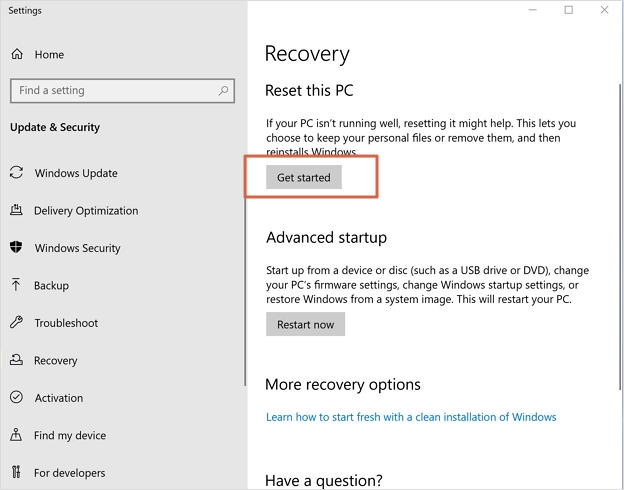624x490 pixels.
Task: Click the Home house icon
Action: coord(17,54)
